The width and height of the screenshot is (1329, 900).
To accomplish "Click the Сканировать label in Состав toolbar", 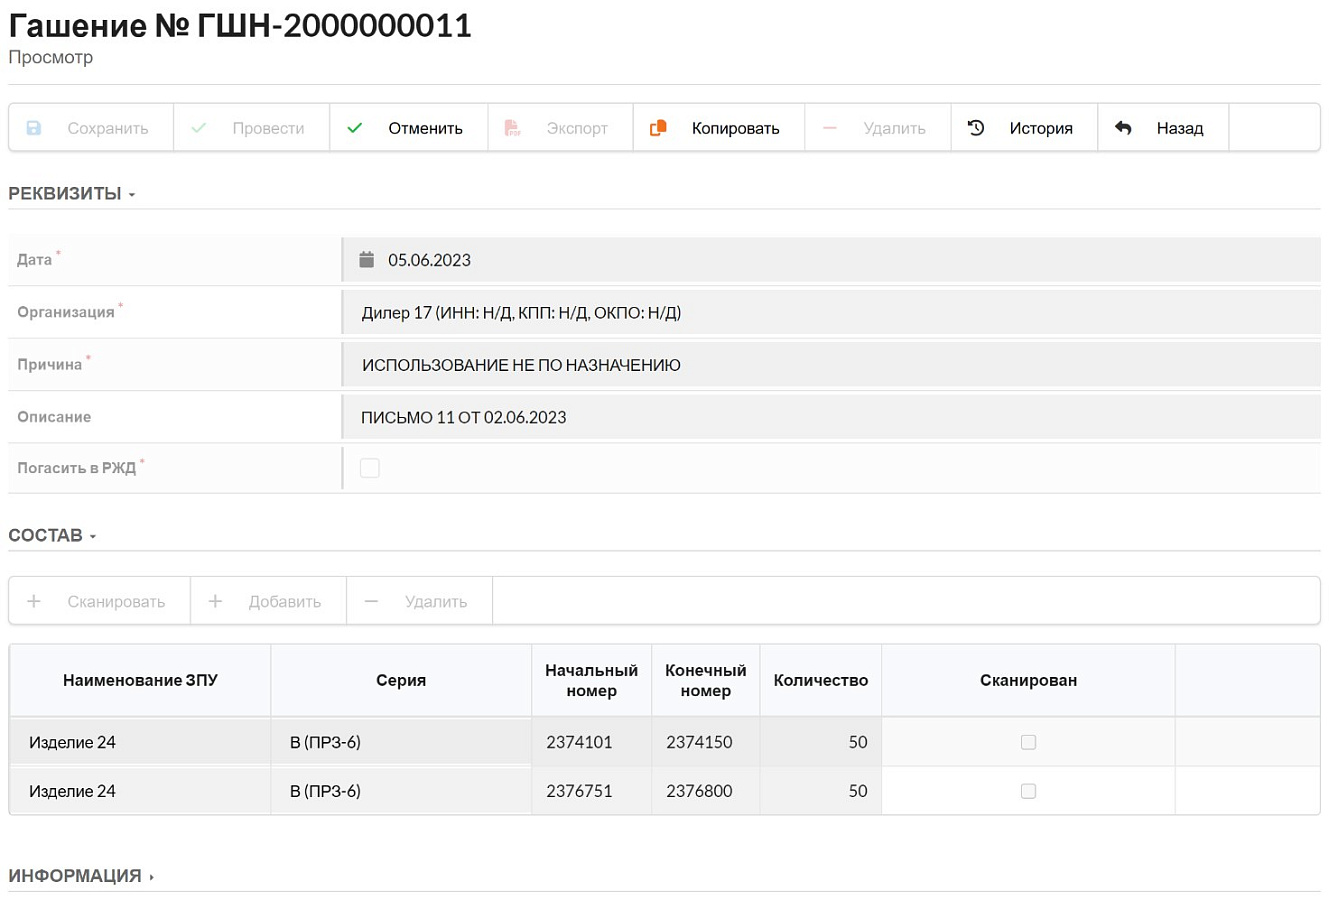I will (x=116, y=601).
